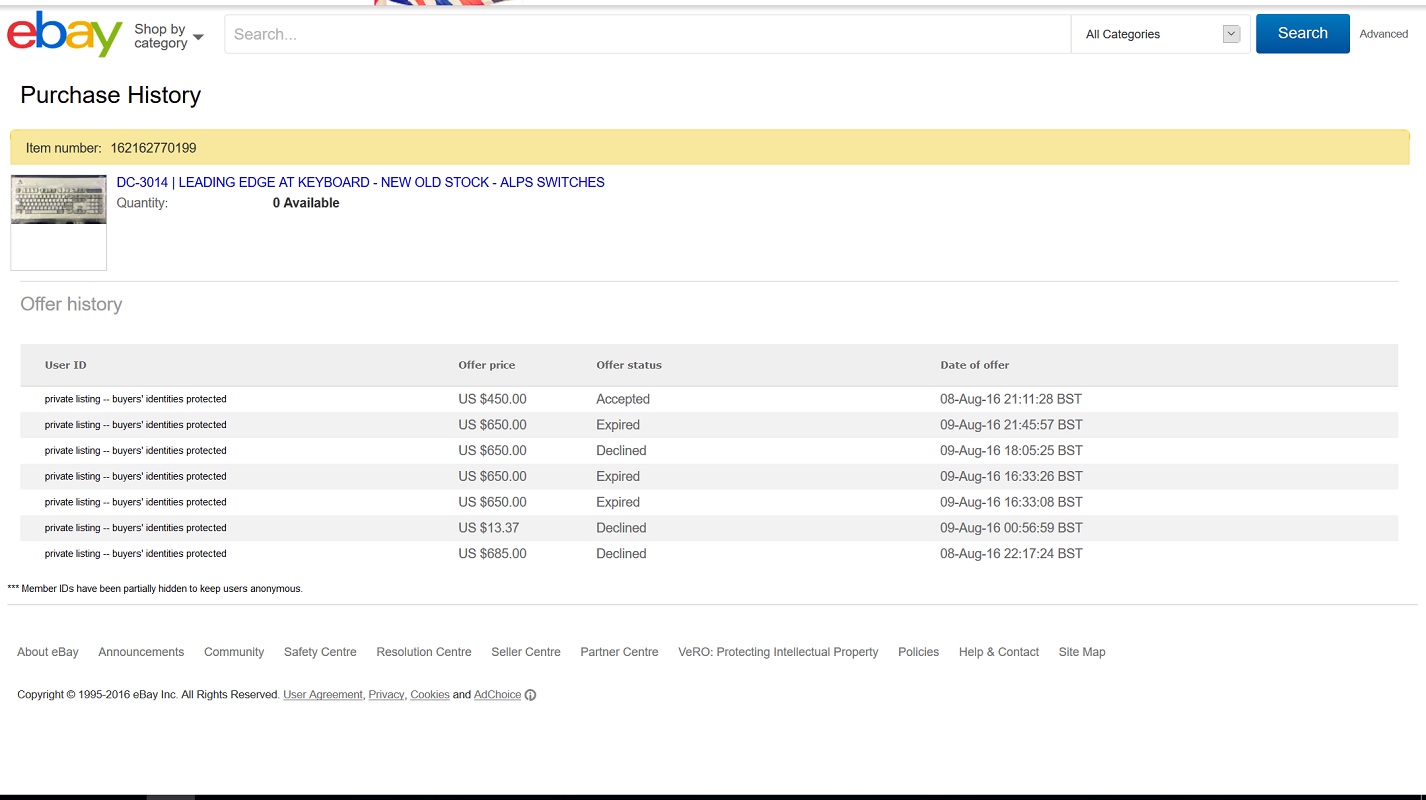Open the User Agreement link
The height and width of the screenshot is (800, 1426).
[x=323, y=695]
